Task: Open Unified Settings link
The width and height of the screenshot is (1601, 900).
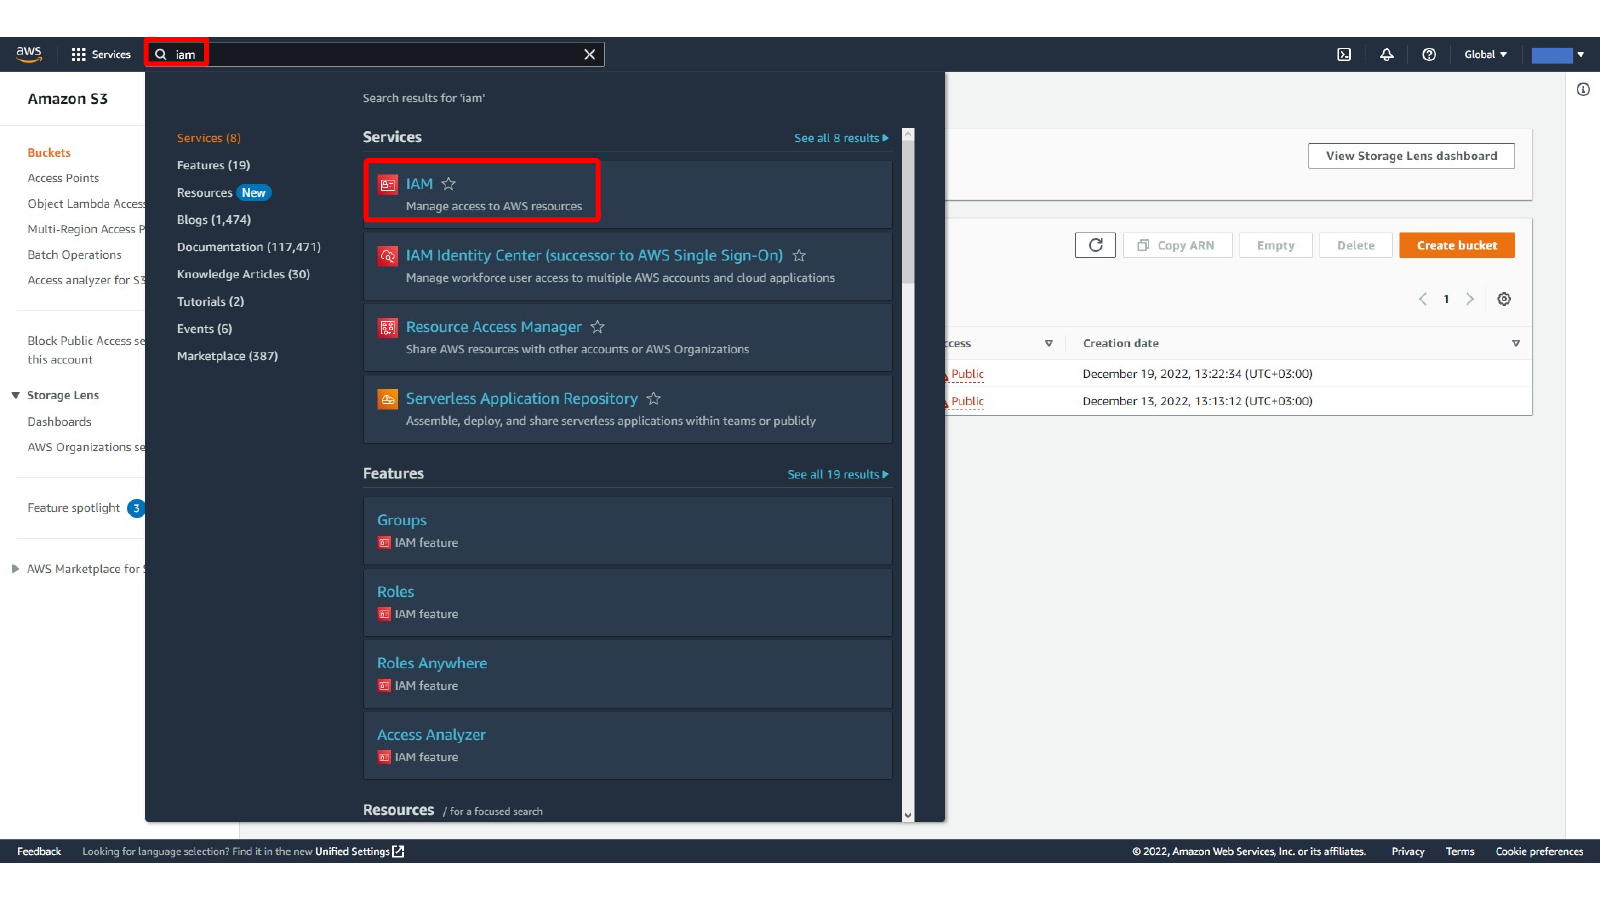Action: point(359,852)
